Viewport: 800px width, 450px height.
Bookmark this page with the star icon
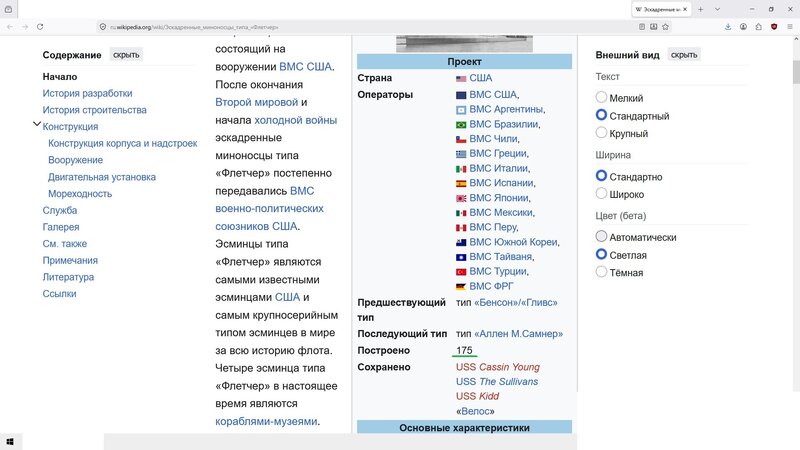pyautogui.click(x=665, y=27)
